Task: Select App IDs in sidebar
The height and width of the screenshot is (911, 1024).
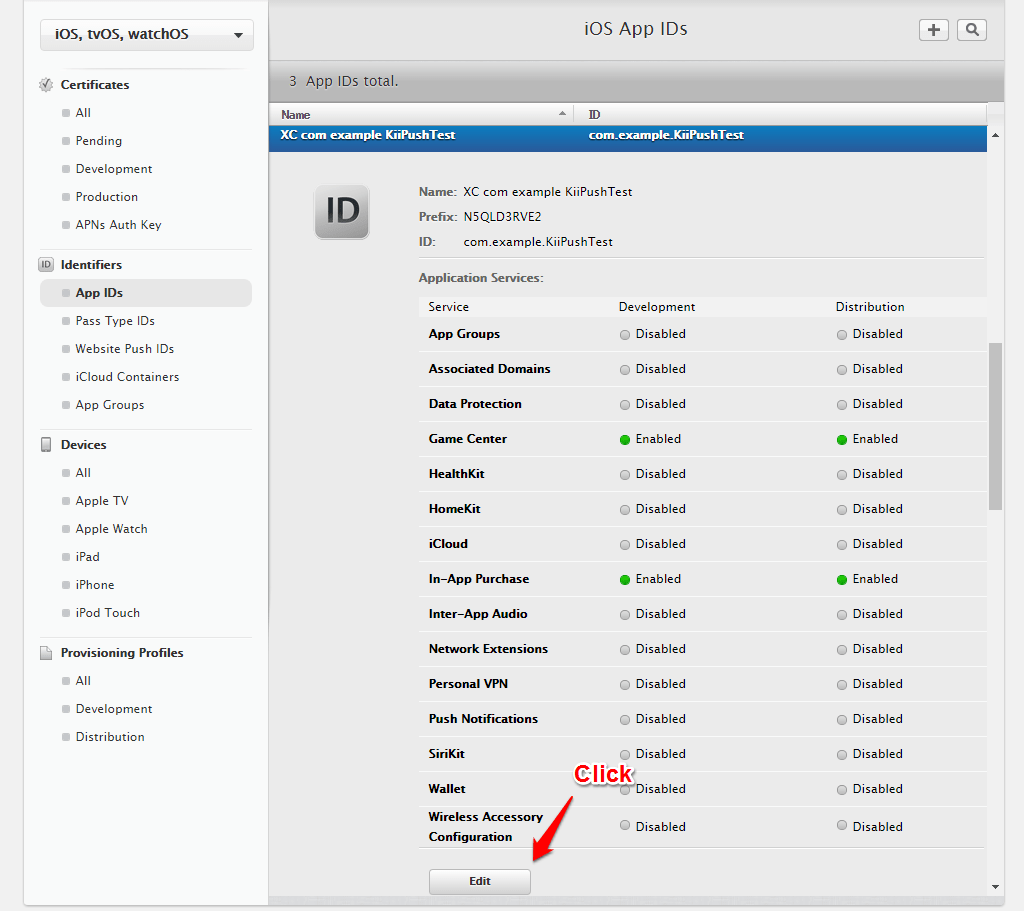Action: click(x=146, y=293)
